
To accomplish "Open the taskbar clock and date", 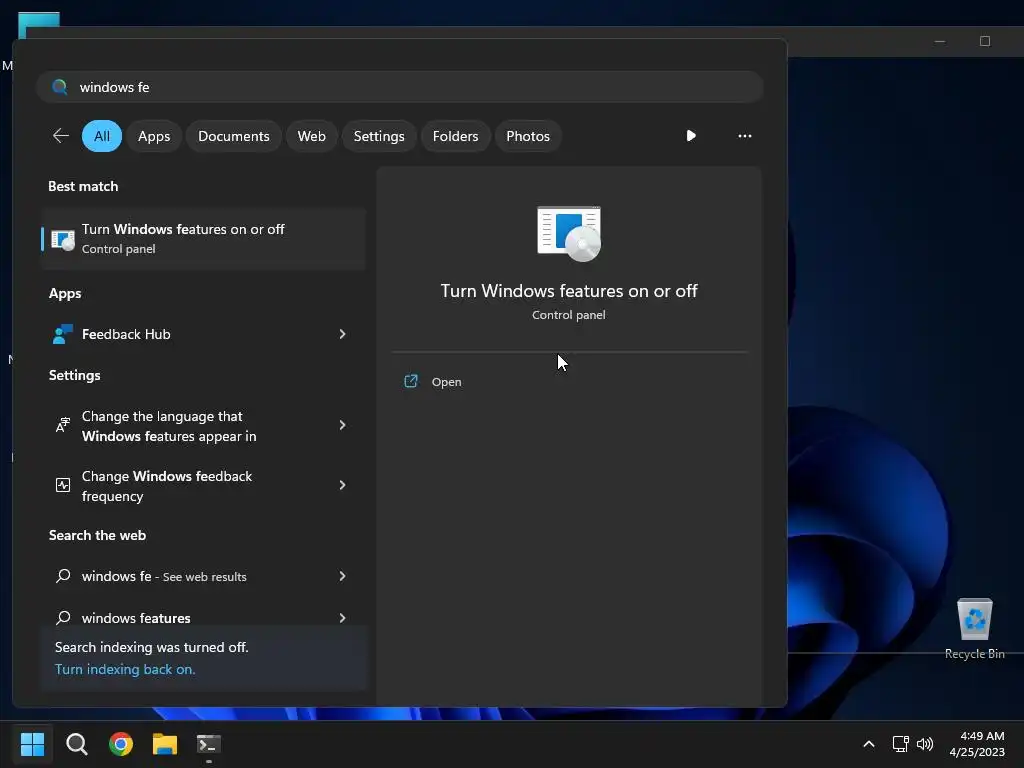I will pyautogui.click(x=977, y=744).
